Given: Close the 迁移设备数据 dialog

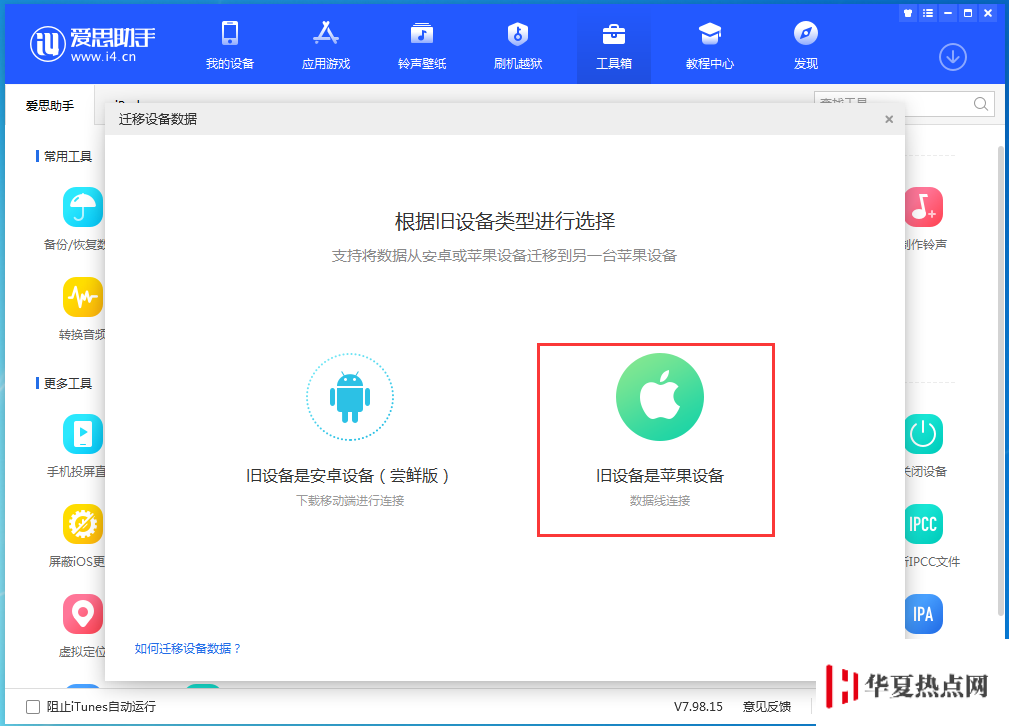Looking at the screenshot, I should [x=889, y=119].
